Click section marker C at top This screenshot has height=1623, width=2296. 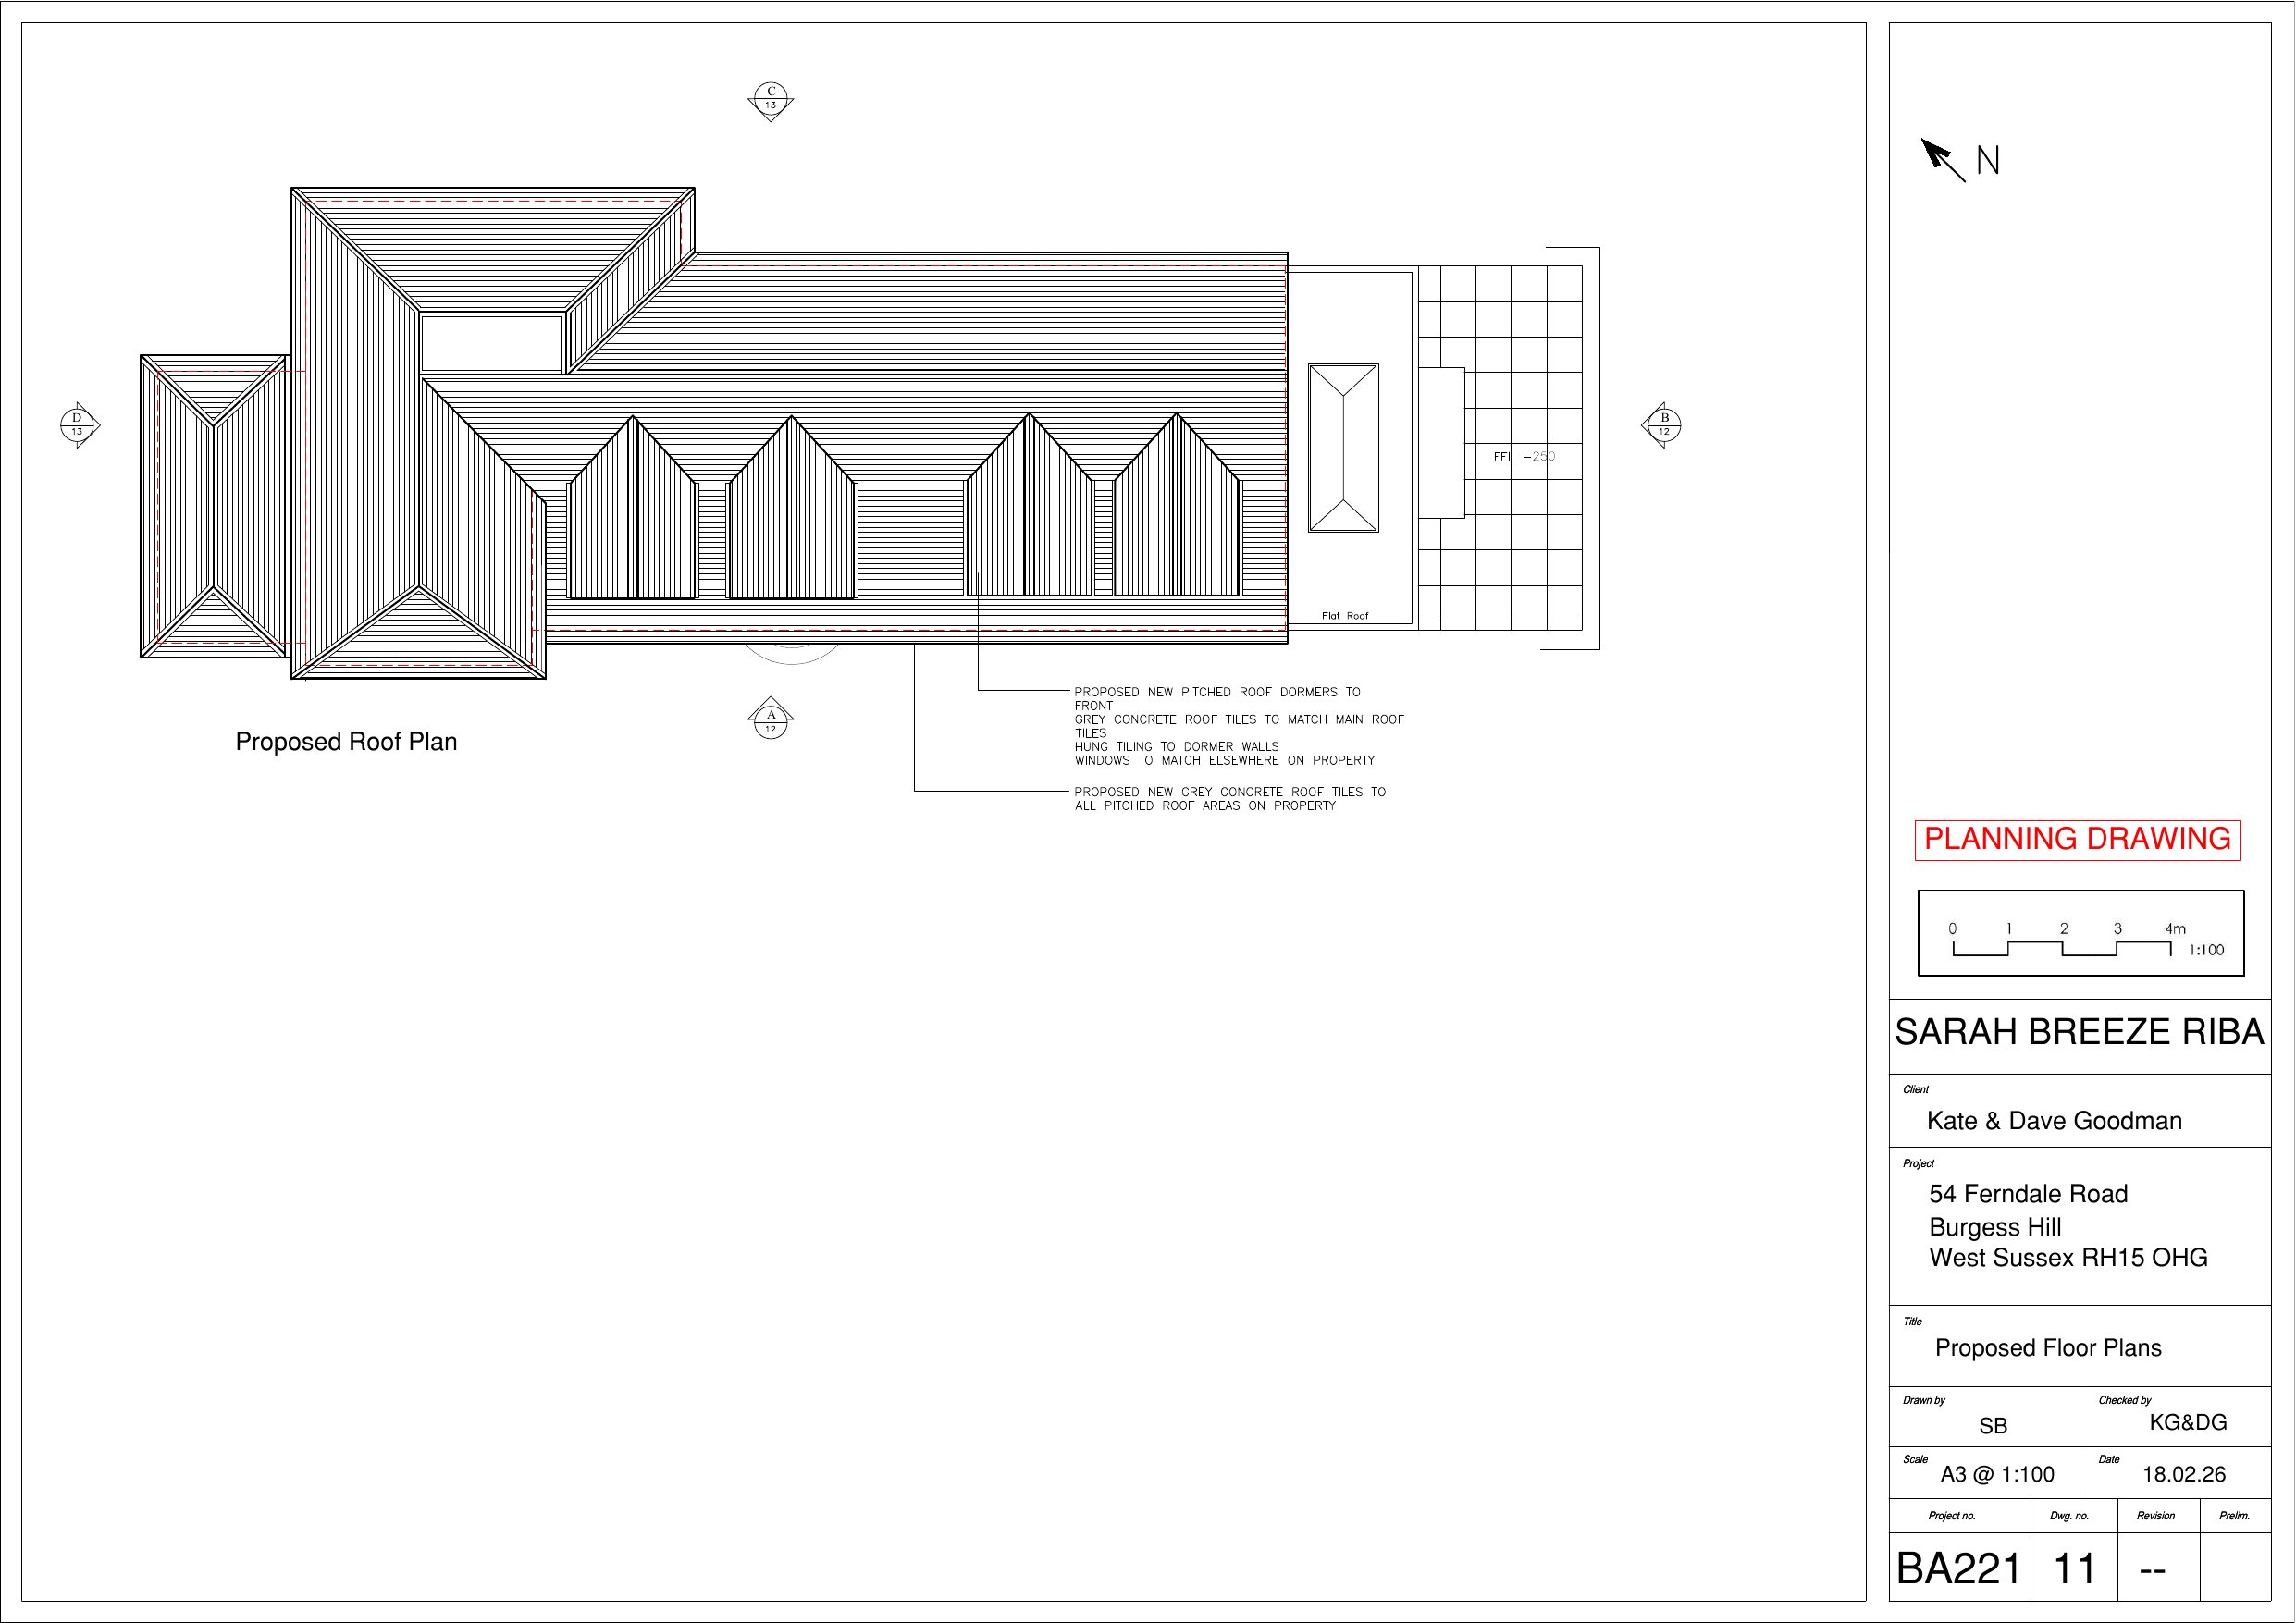tap(770, 100)
